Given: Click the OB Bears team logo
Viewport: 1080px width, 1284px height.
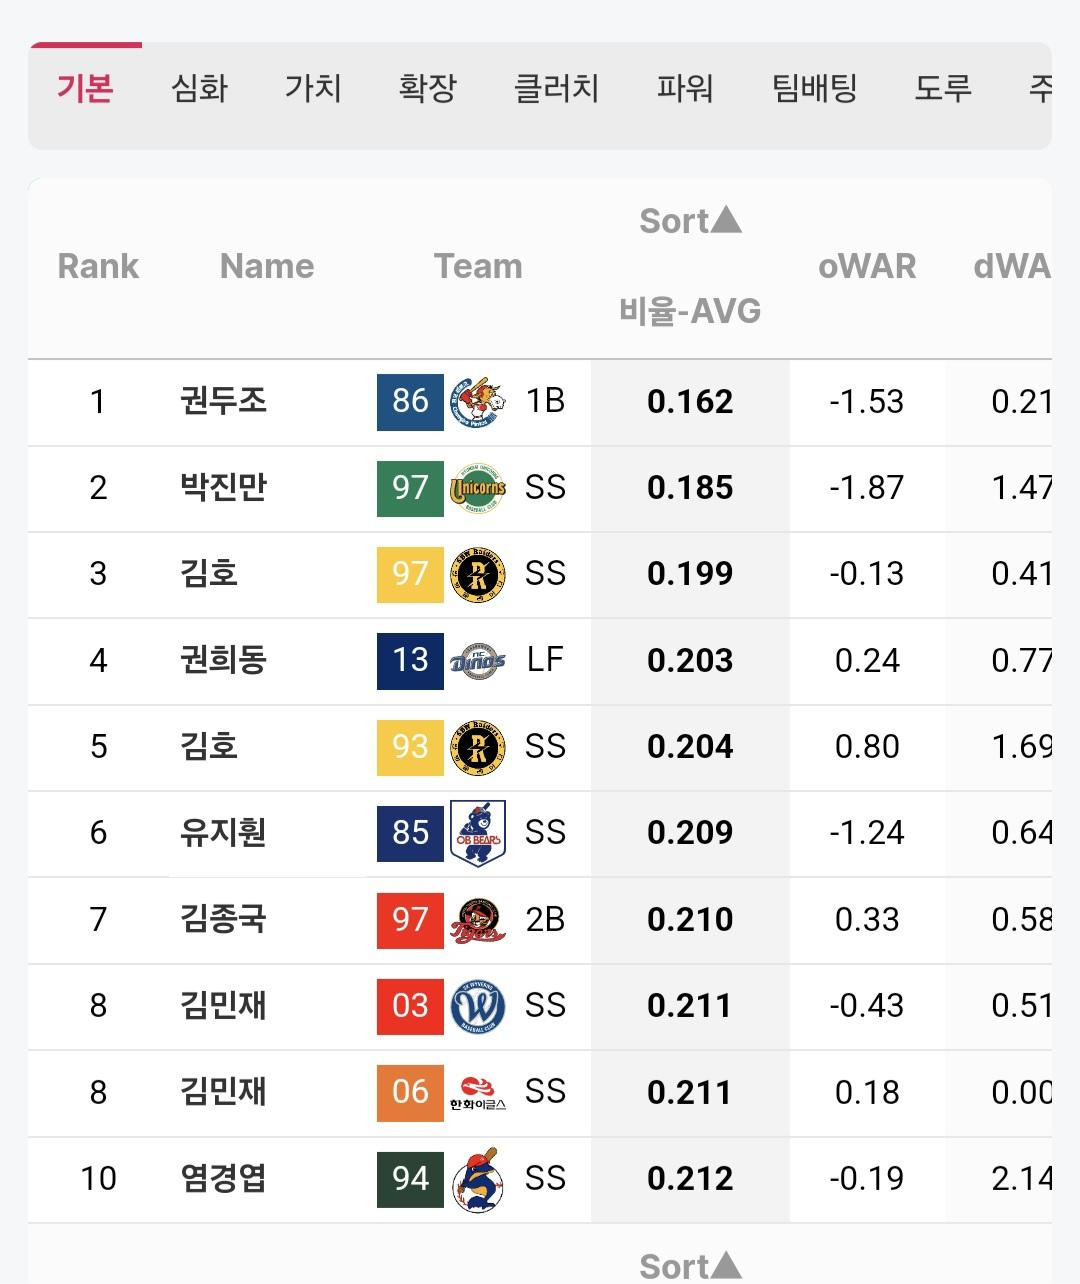Looking at the screenshot, I should pyautogui.click(x=478, y=833).
